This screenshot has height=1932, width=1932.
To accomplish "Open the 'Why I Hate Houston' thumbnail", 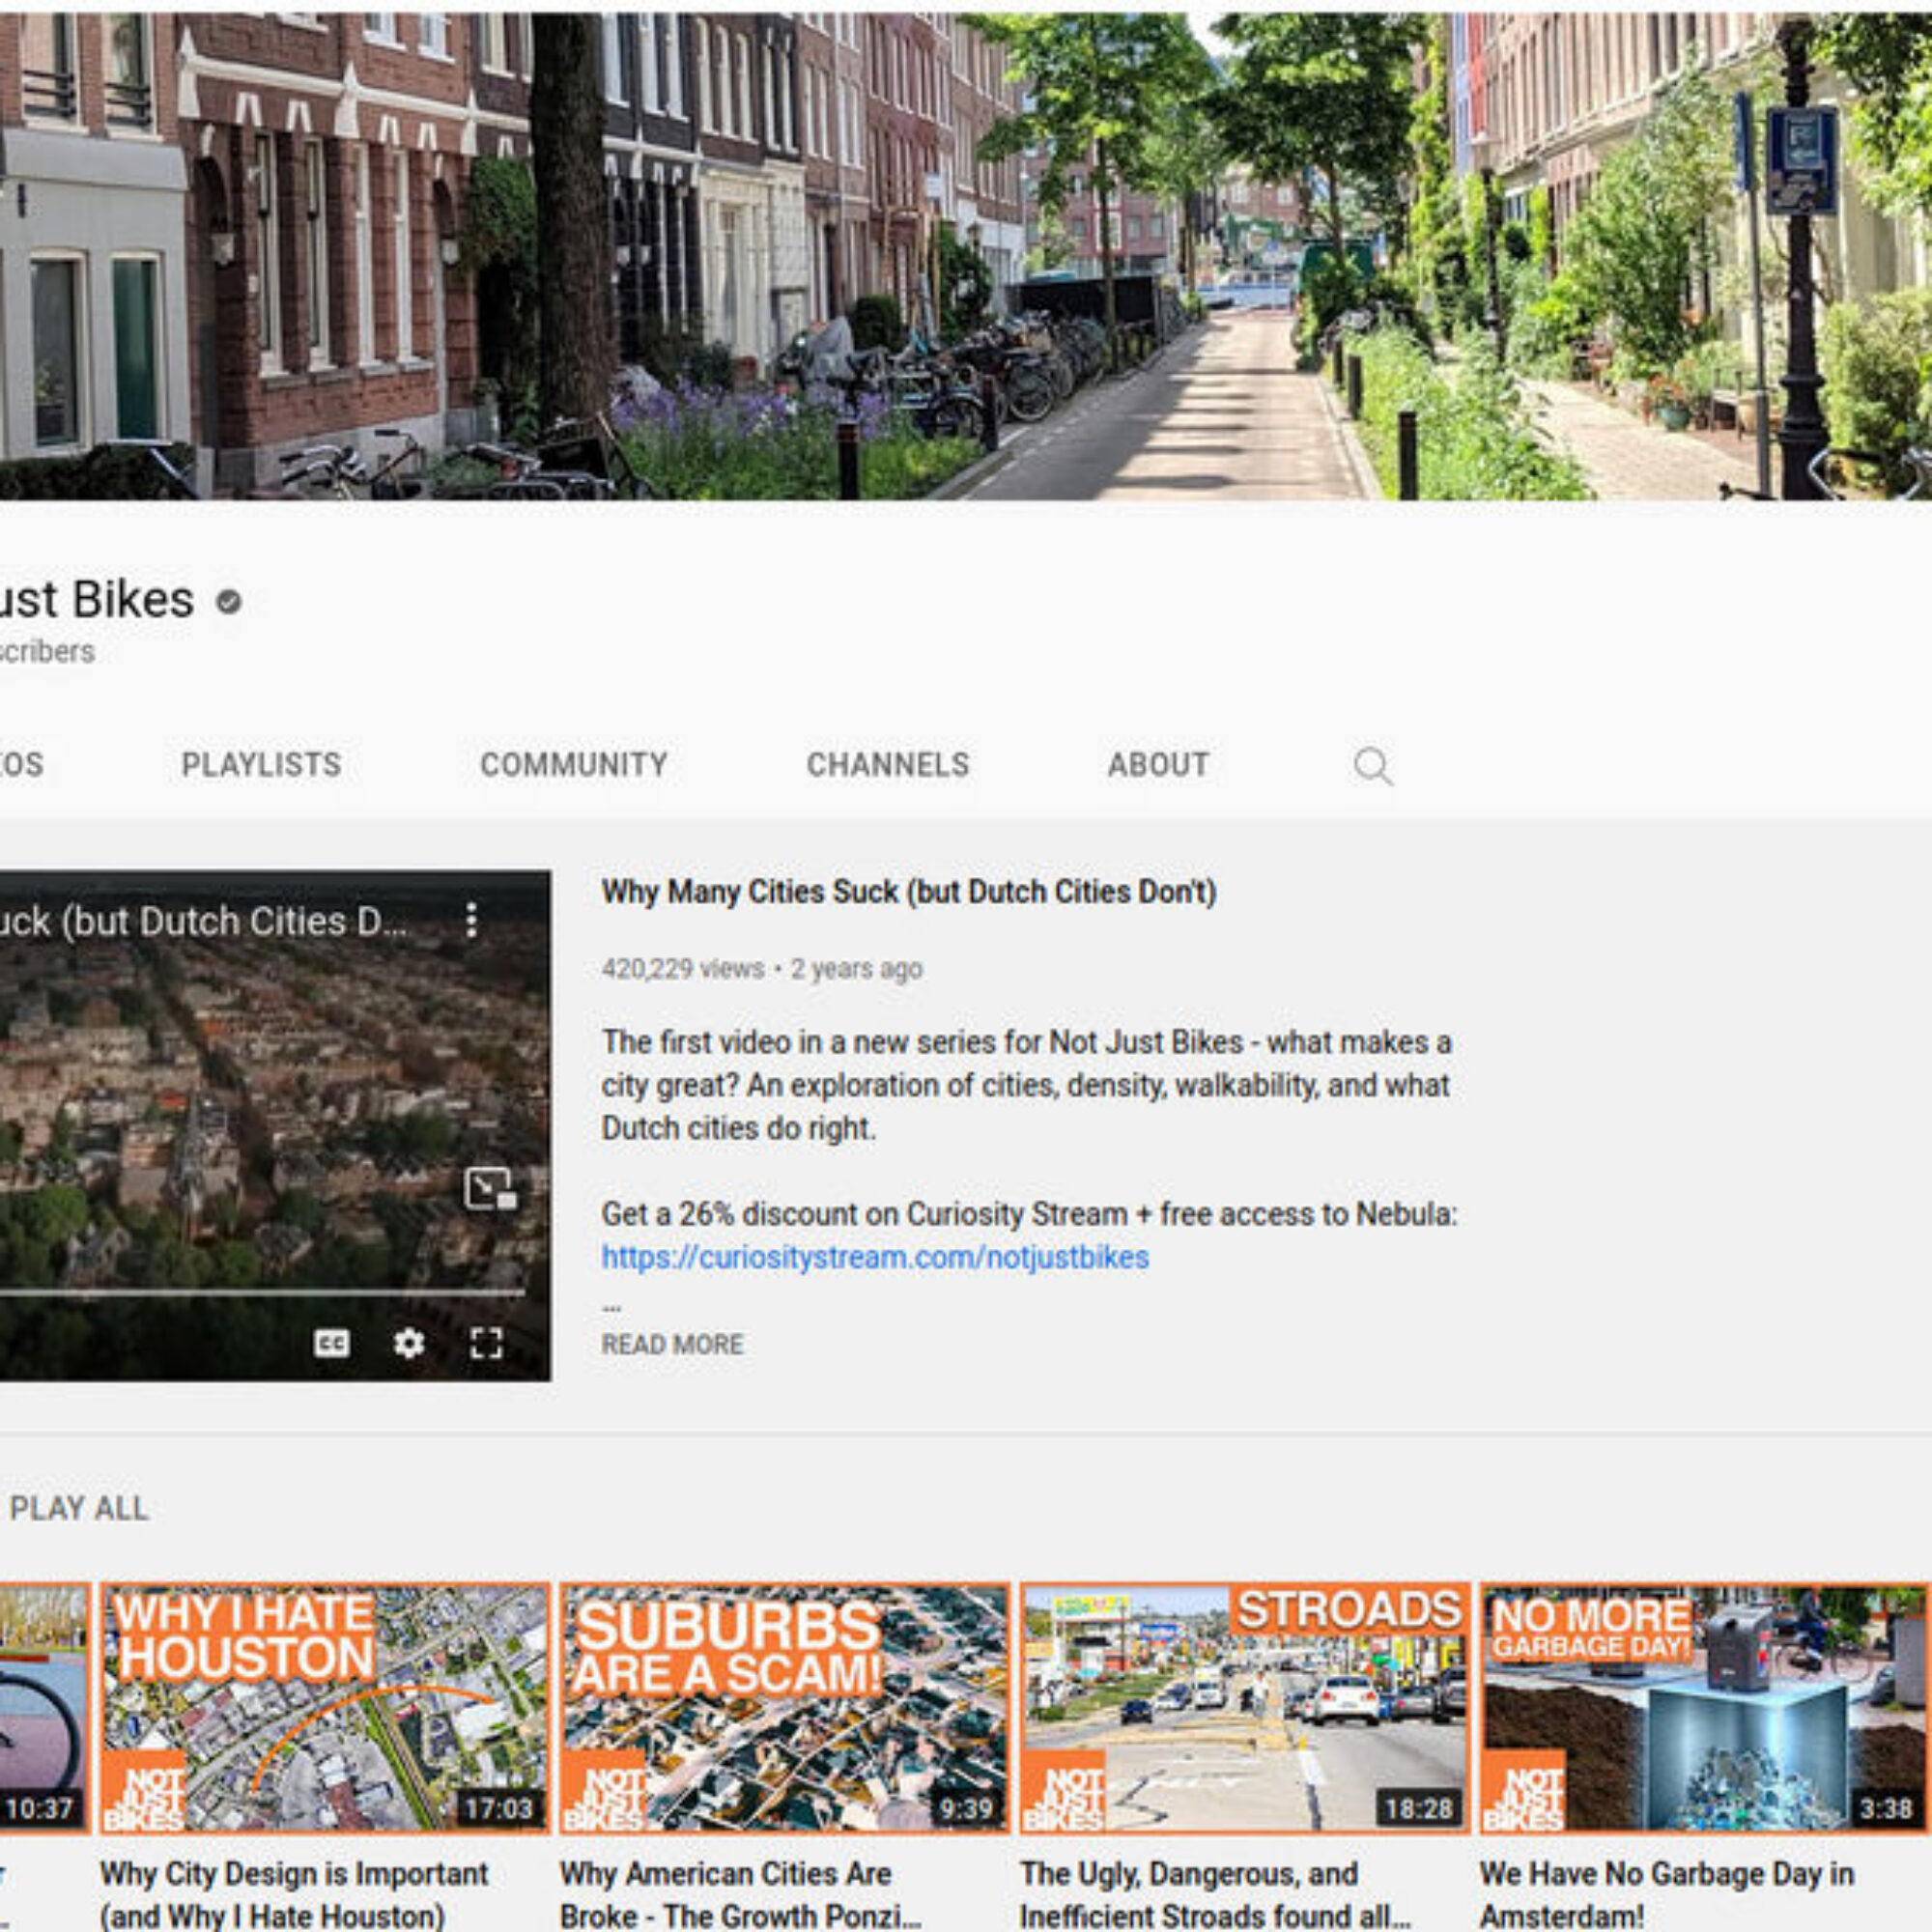I will pos(325,1709).
